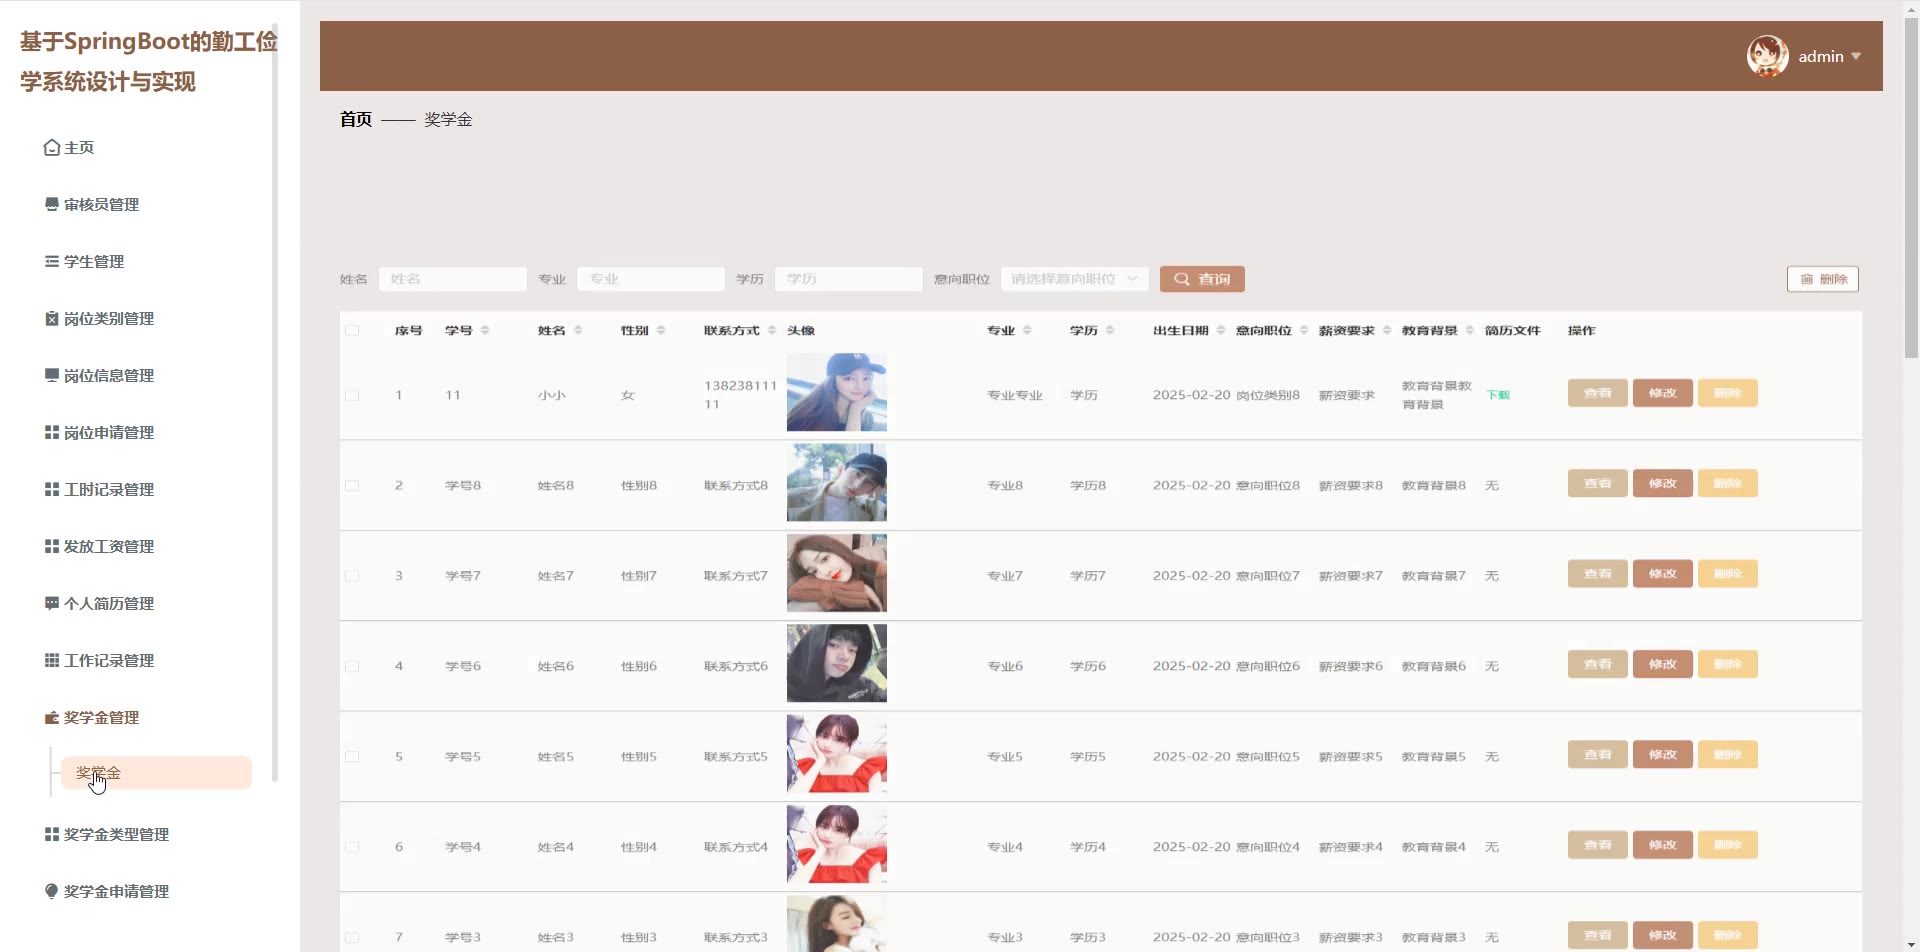Click 修改 for row 姓名6
Image resolution: width=1920 pixels, height=952 pixels.
[x=1663, y=664]
